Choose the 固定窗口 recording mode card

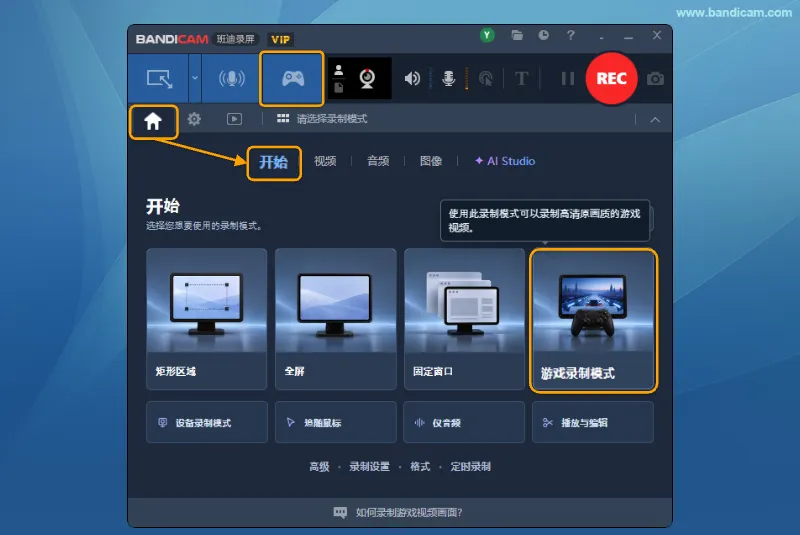tap(464, 319)
